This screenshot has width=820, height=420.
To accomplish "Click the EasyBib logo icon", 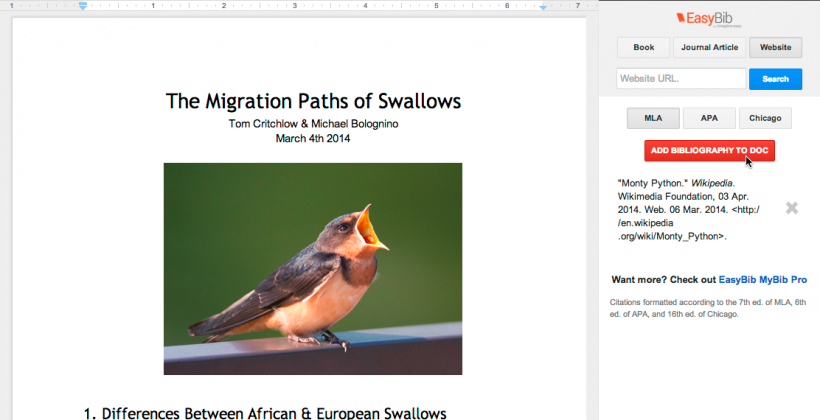I will click(683, 18).
